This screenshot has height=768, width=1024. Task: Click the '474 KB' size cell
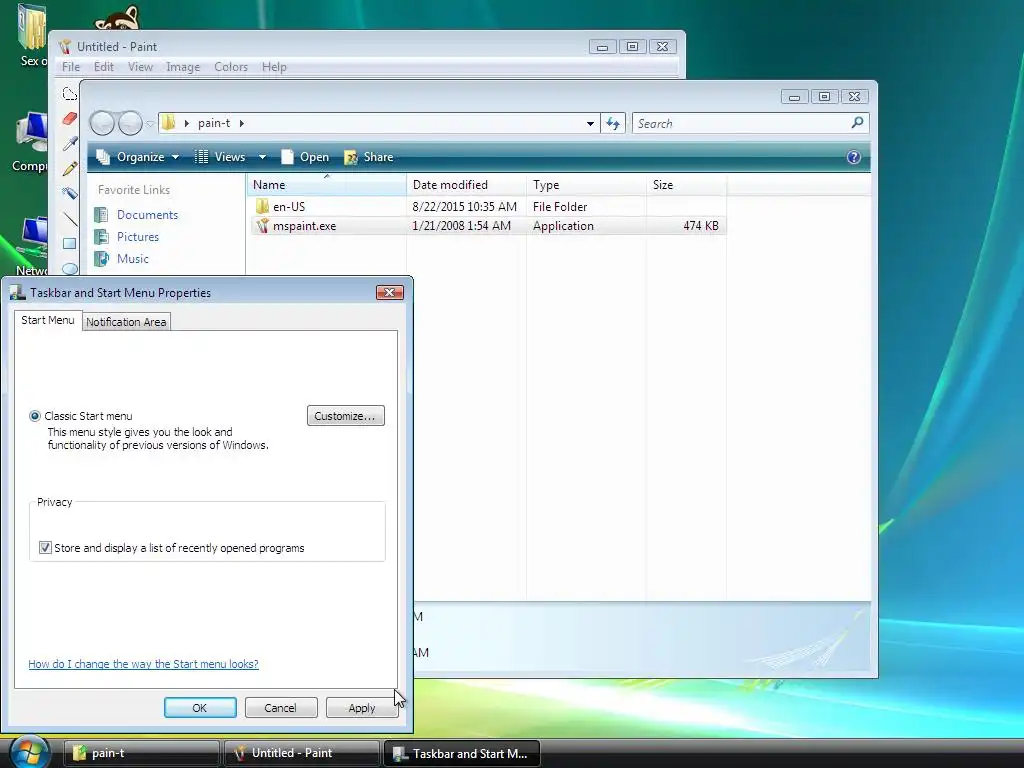click(x=701, y=226)
